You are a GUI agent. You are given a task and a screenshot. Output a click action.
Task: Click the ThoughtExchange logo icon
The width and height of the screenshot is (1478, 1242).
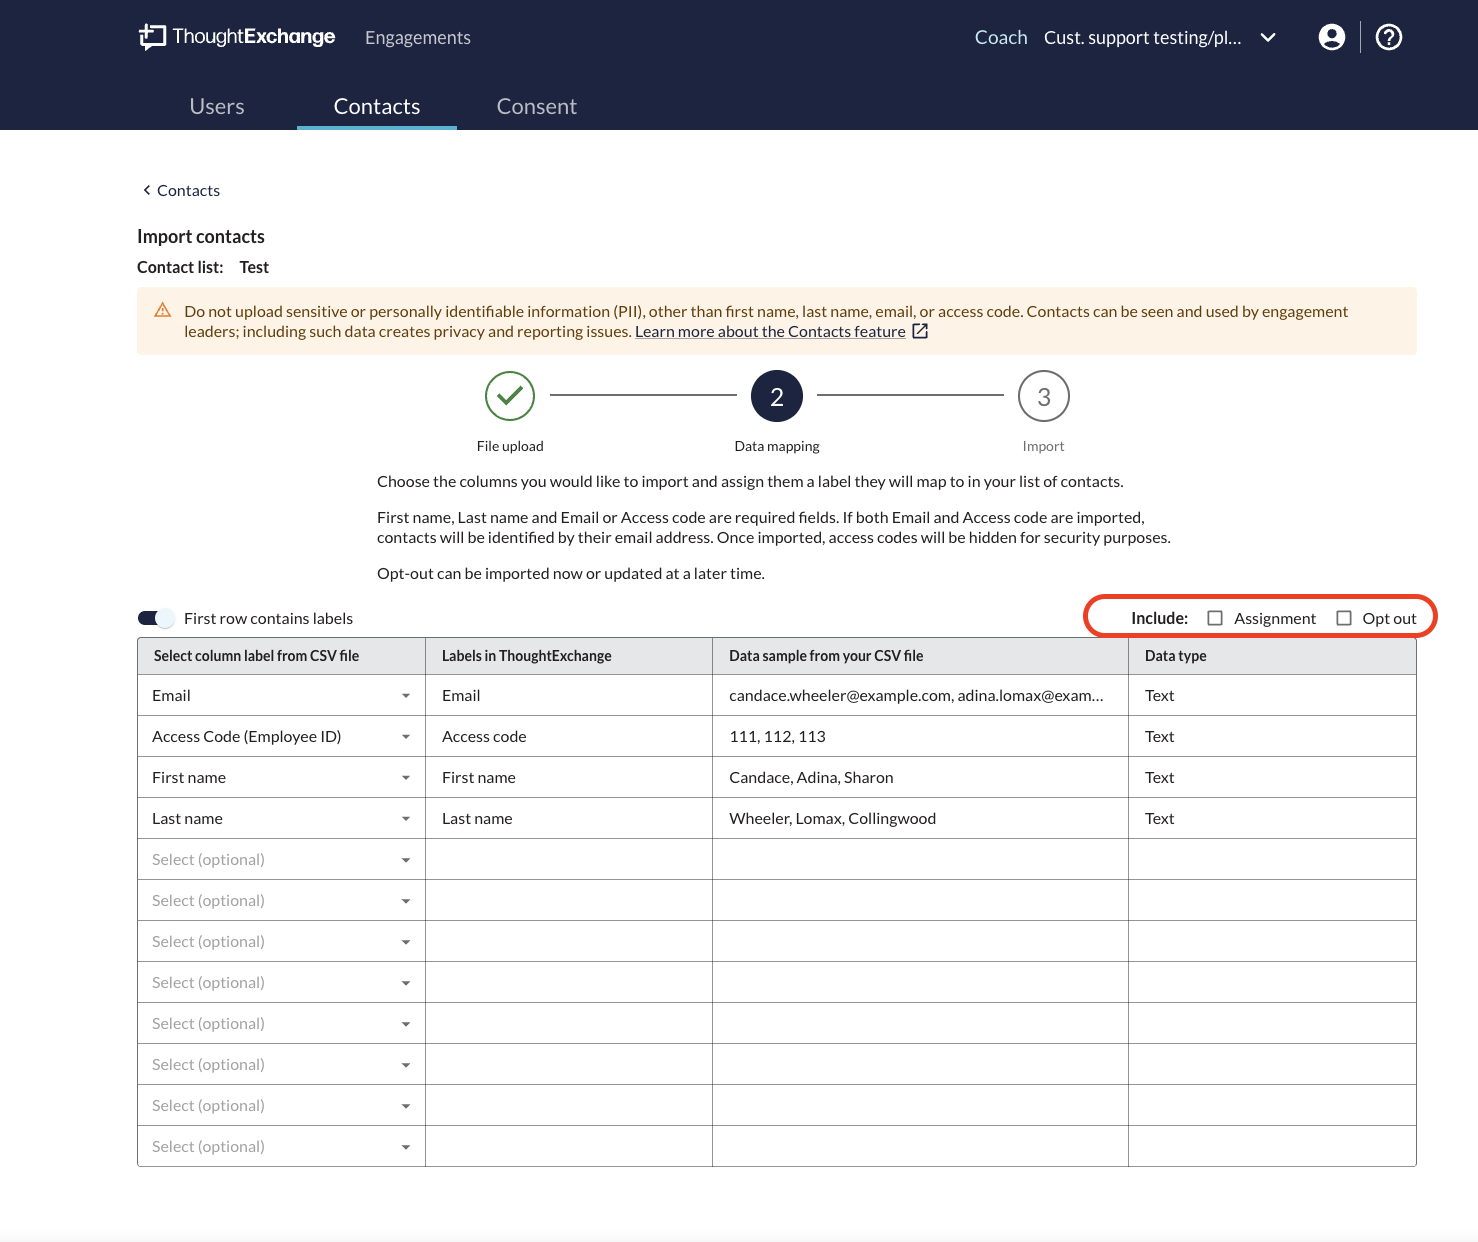pyautogui.click(x=152, y=37)
